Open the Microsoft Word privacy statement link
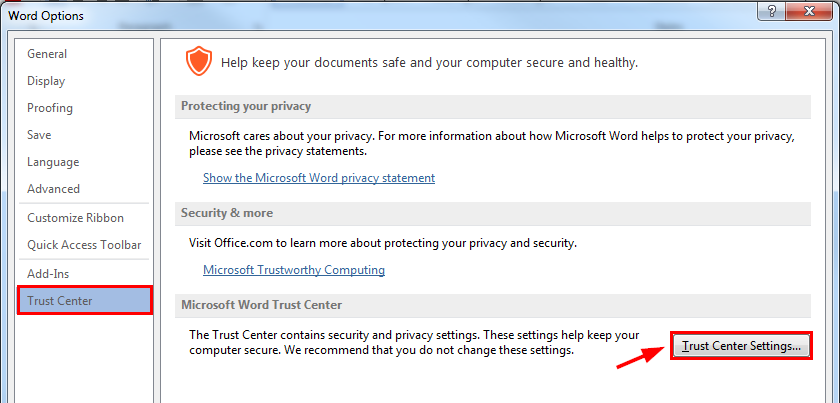840x403 pixels. pos(319,178)
